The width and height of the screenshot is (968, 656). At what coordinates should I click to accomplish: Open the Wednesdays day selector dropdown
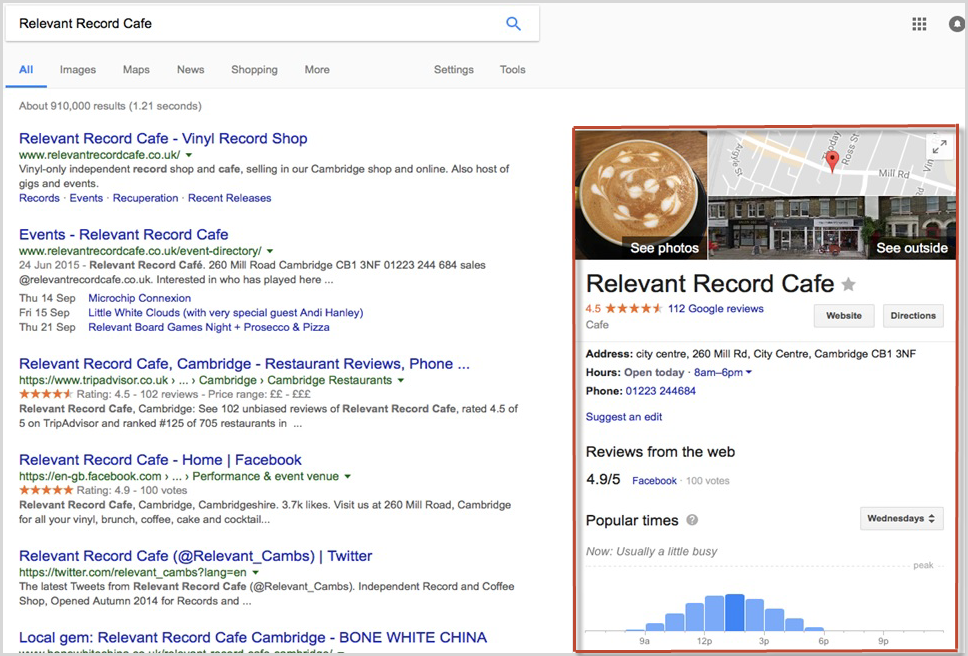[x=902, y=518]
